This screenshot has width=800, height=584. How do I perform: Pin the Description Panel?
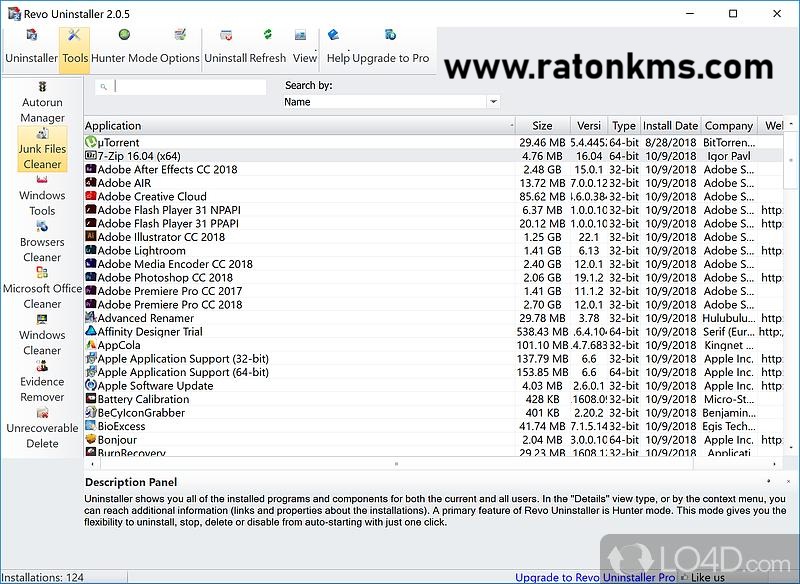tap(768, 481)
